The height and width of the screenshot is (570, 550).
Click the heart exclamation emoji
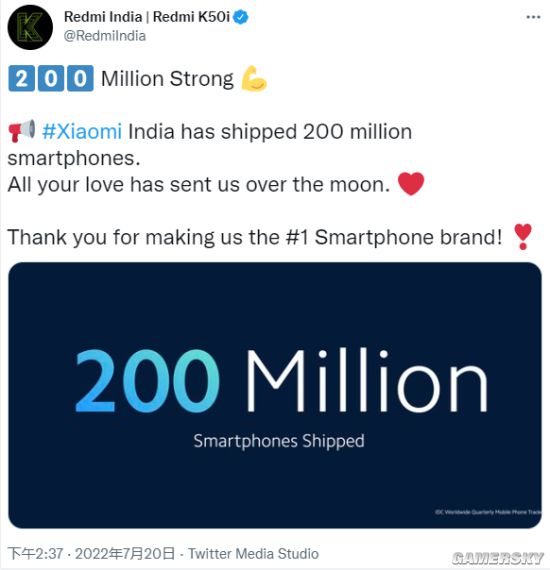pos(523,237)
